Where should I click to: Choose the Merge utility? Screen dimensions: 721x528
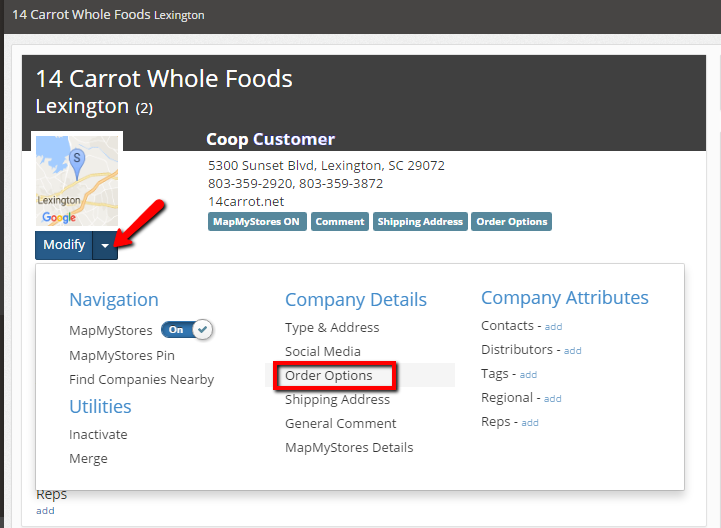88,459
